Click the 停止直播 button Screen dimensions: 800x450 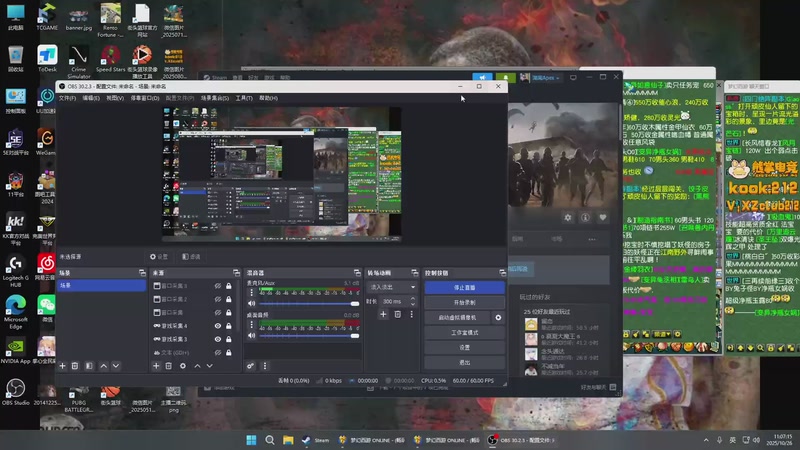(x=464, y=288)
